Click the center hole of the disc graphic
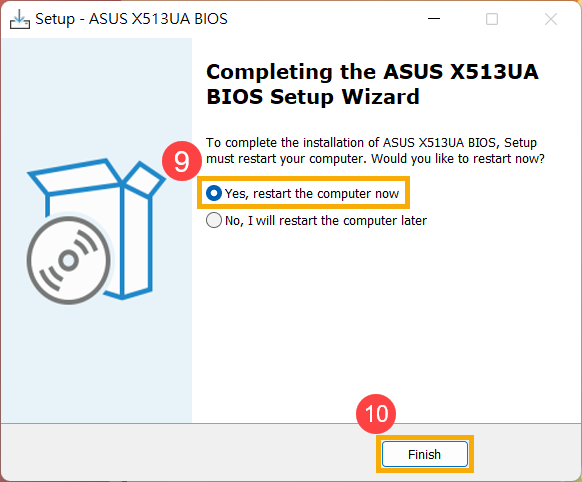Viewport: 582px width, 482px height. click(x=69, y=260)
